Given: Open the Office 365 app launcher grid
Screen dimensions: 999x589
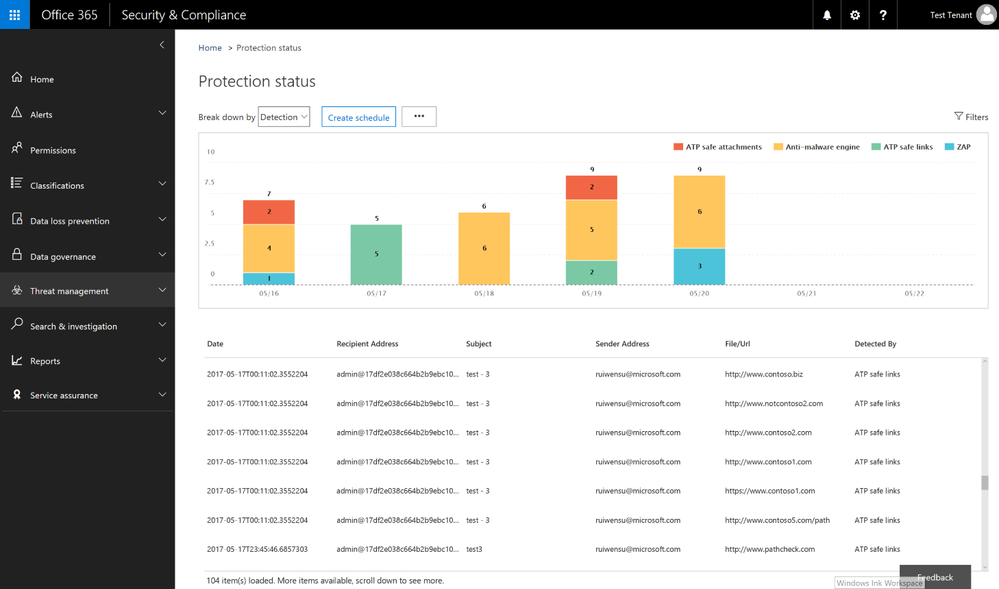Looking at the screenshot, I should click(15, 15).
